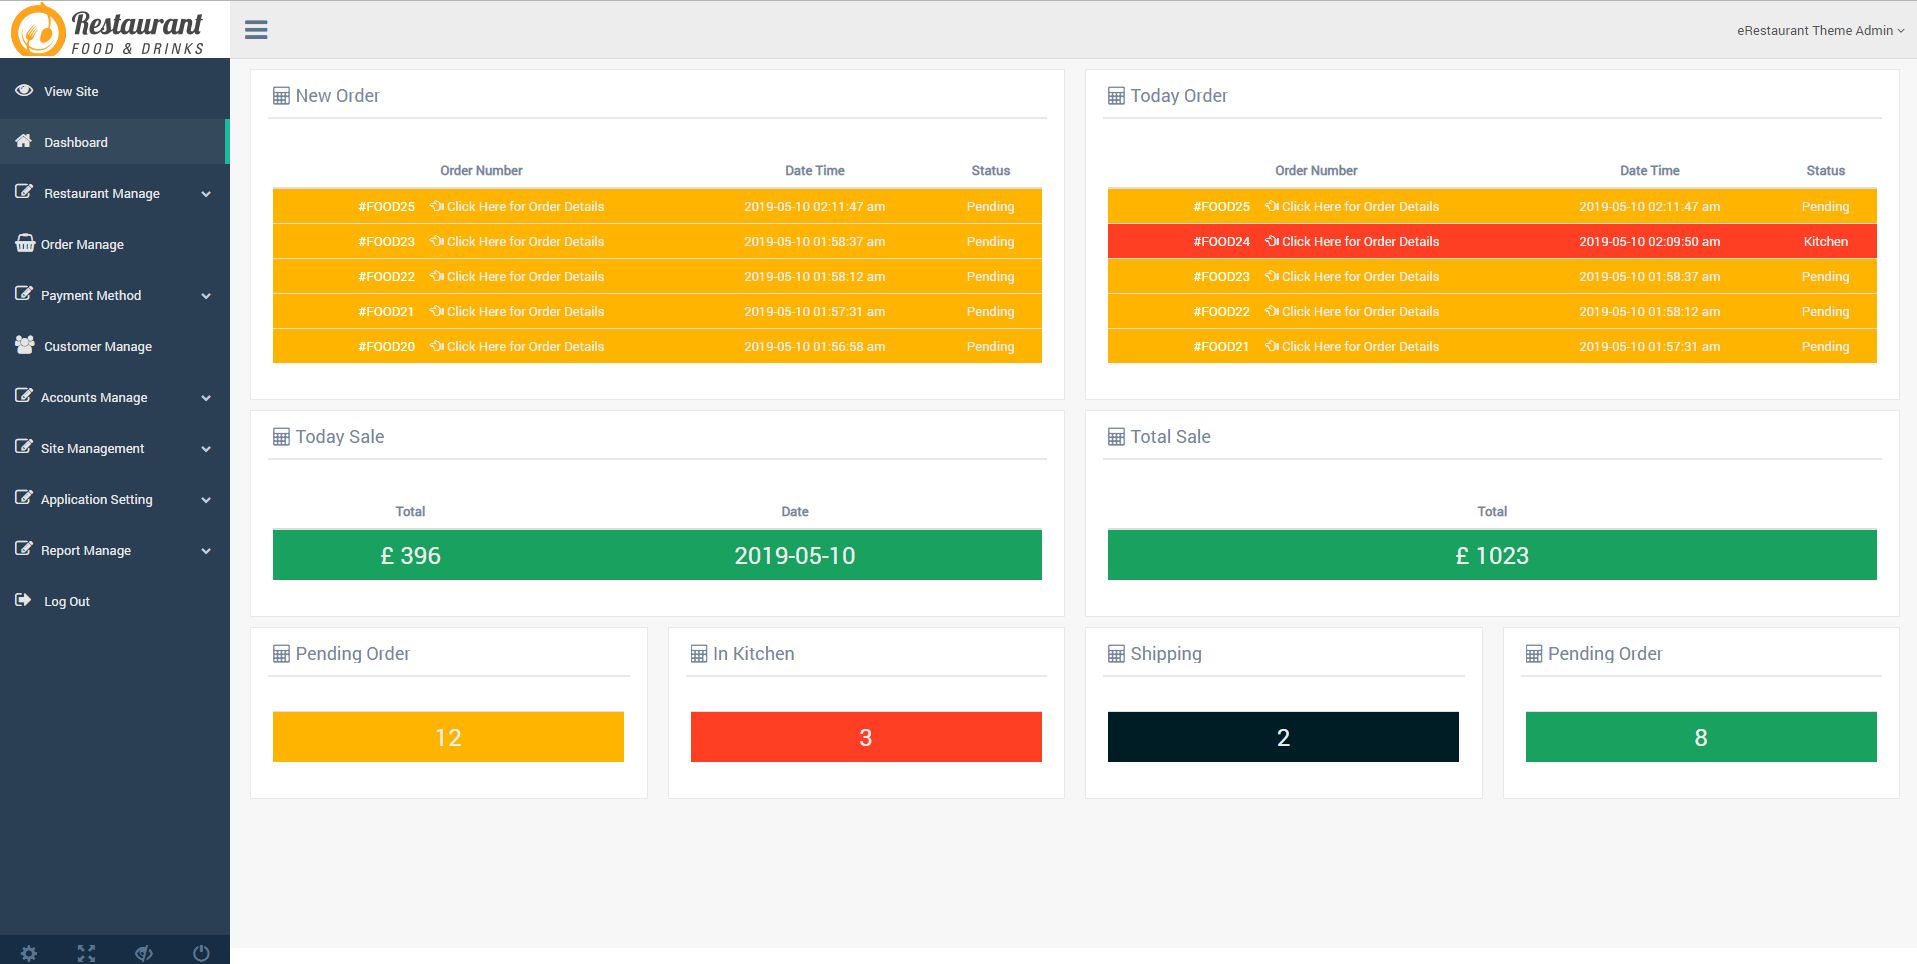This screenshot has height=964, width=1917.
Task: Click the red In Kitchen count bar
Action: click(865, 737)
